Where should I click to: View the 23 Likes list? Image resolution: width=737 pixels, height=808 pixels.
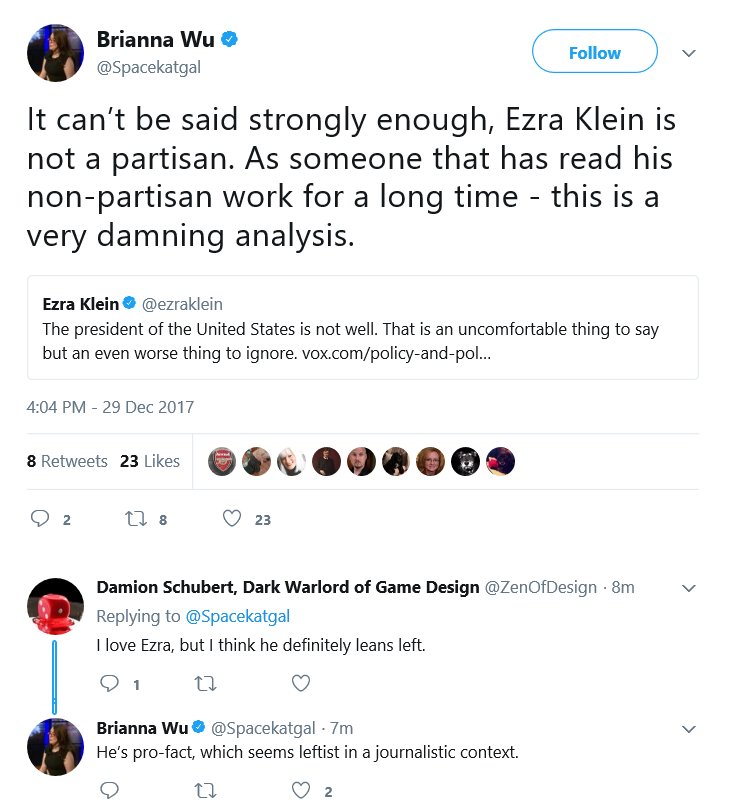point(150,461)
